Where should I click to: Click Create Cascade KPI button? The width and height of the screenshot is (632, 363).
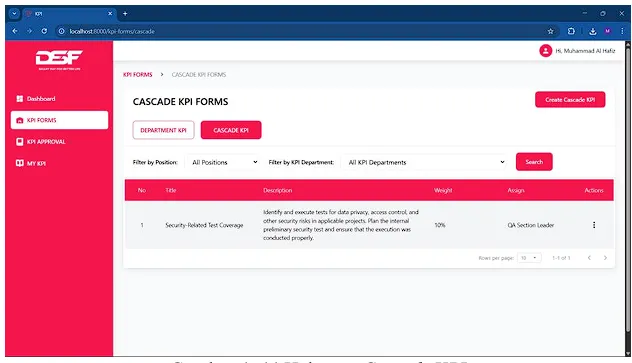point(570,100)
